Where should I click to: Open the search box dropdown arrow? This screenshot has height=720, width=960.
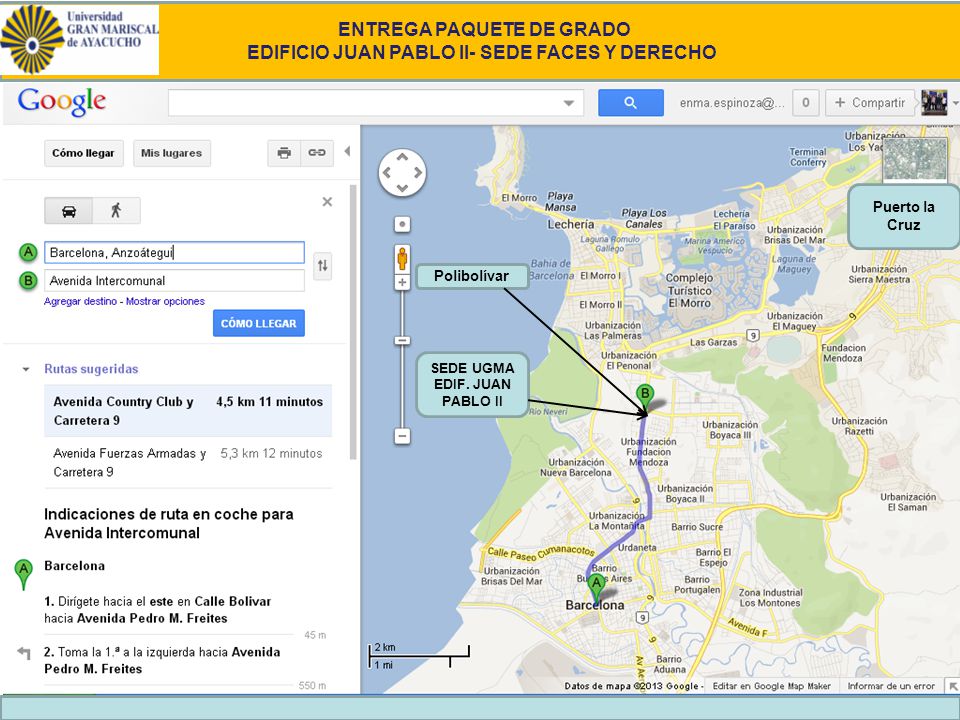click(x=569, y=103)
